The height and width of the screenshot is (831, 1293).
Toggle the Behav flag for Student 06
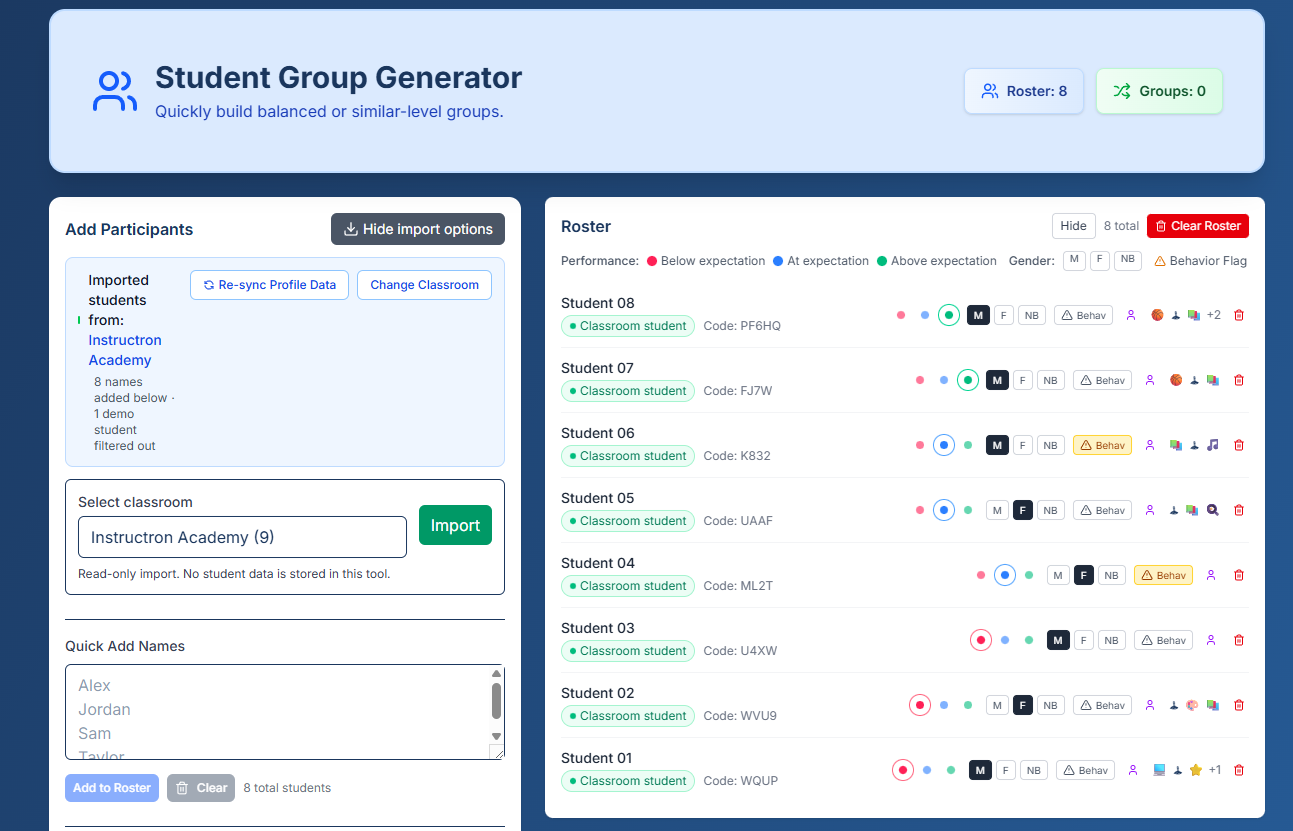tap(1102, 445)
